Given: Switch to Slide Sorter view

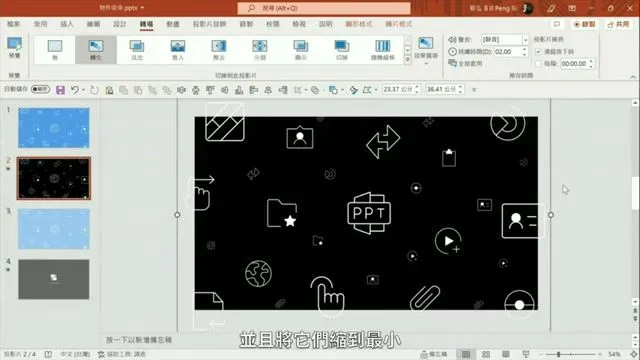Looking at the screenshot, I should (486, 354).
